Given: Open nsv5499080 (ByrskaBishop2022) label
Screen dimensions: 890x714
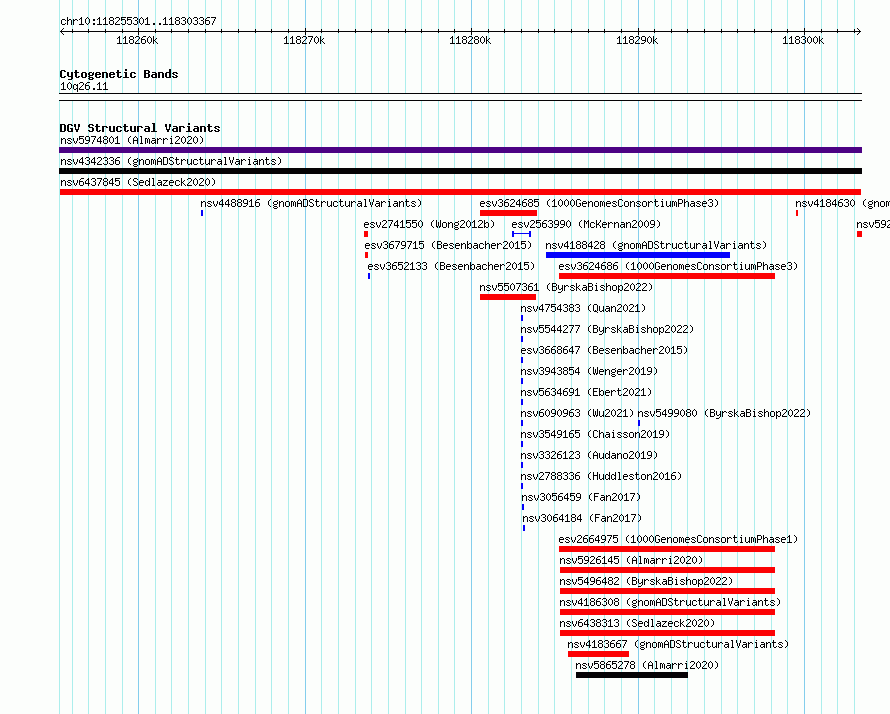Looking at the screenshot, I should pyautogui.click(x=724, y=413).
